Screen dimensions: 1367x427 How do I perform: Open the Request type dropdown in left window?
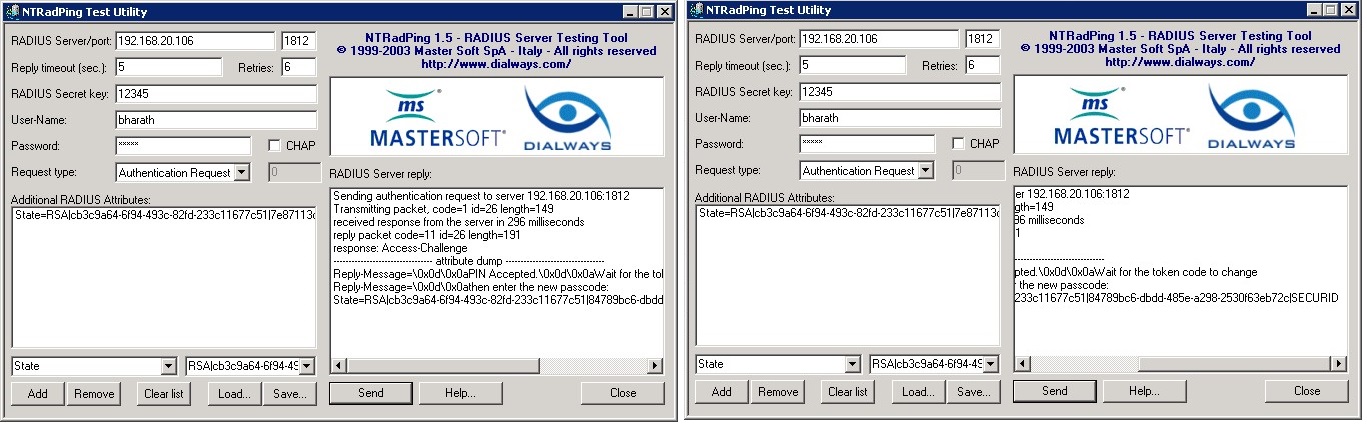click(241, 173)
